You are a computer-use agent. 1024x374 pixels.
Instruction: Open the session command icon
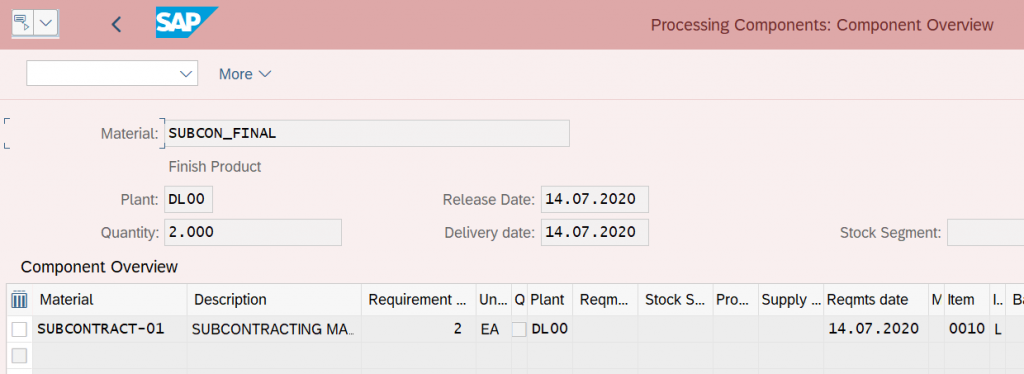pos(22,24)
